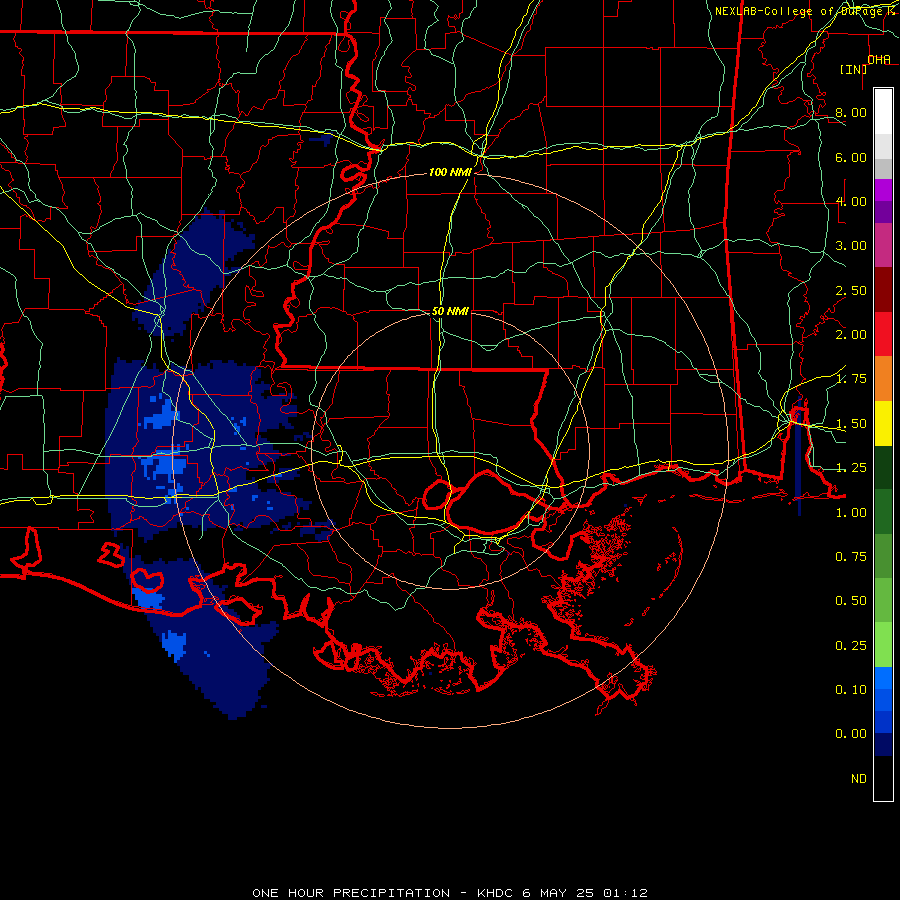Select the 1.25 legend value
Viewport: 900px width, 900px height.
(x=851, y=468)
